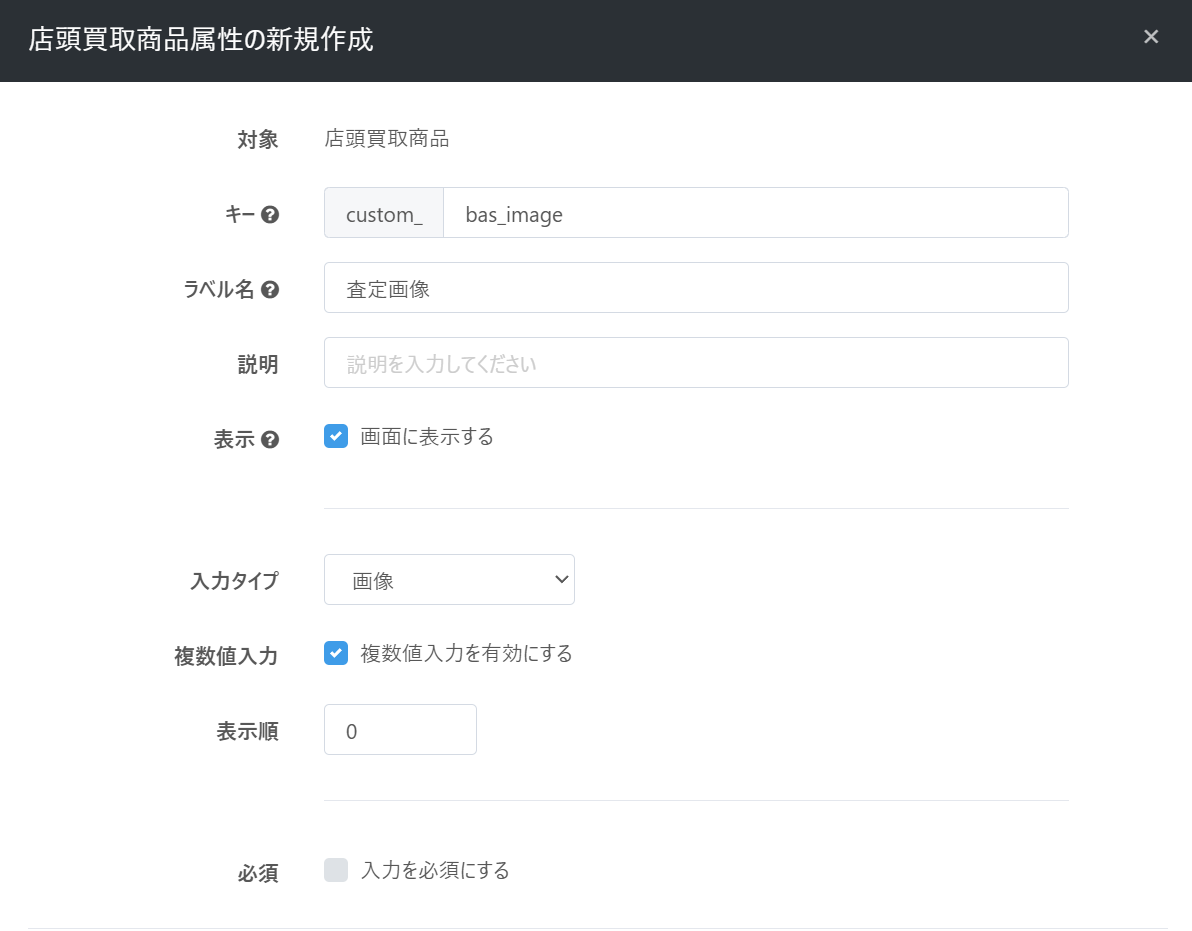This screenshot has width=1192, height=931.
Task: Open the 入力タイプ dropdown showing 画像
Action: (449, 579)
